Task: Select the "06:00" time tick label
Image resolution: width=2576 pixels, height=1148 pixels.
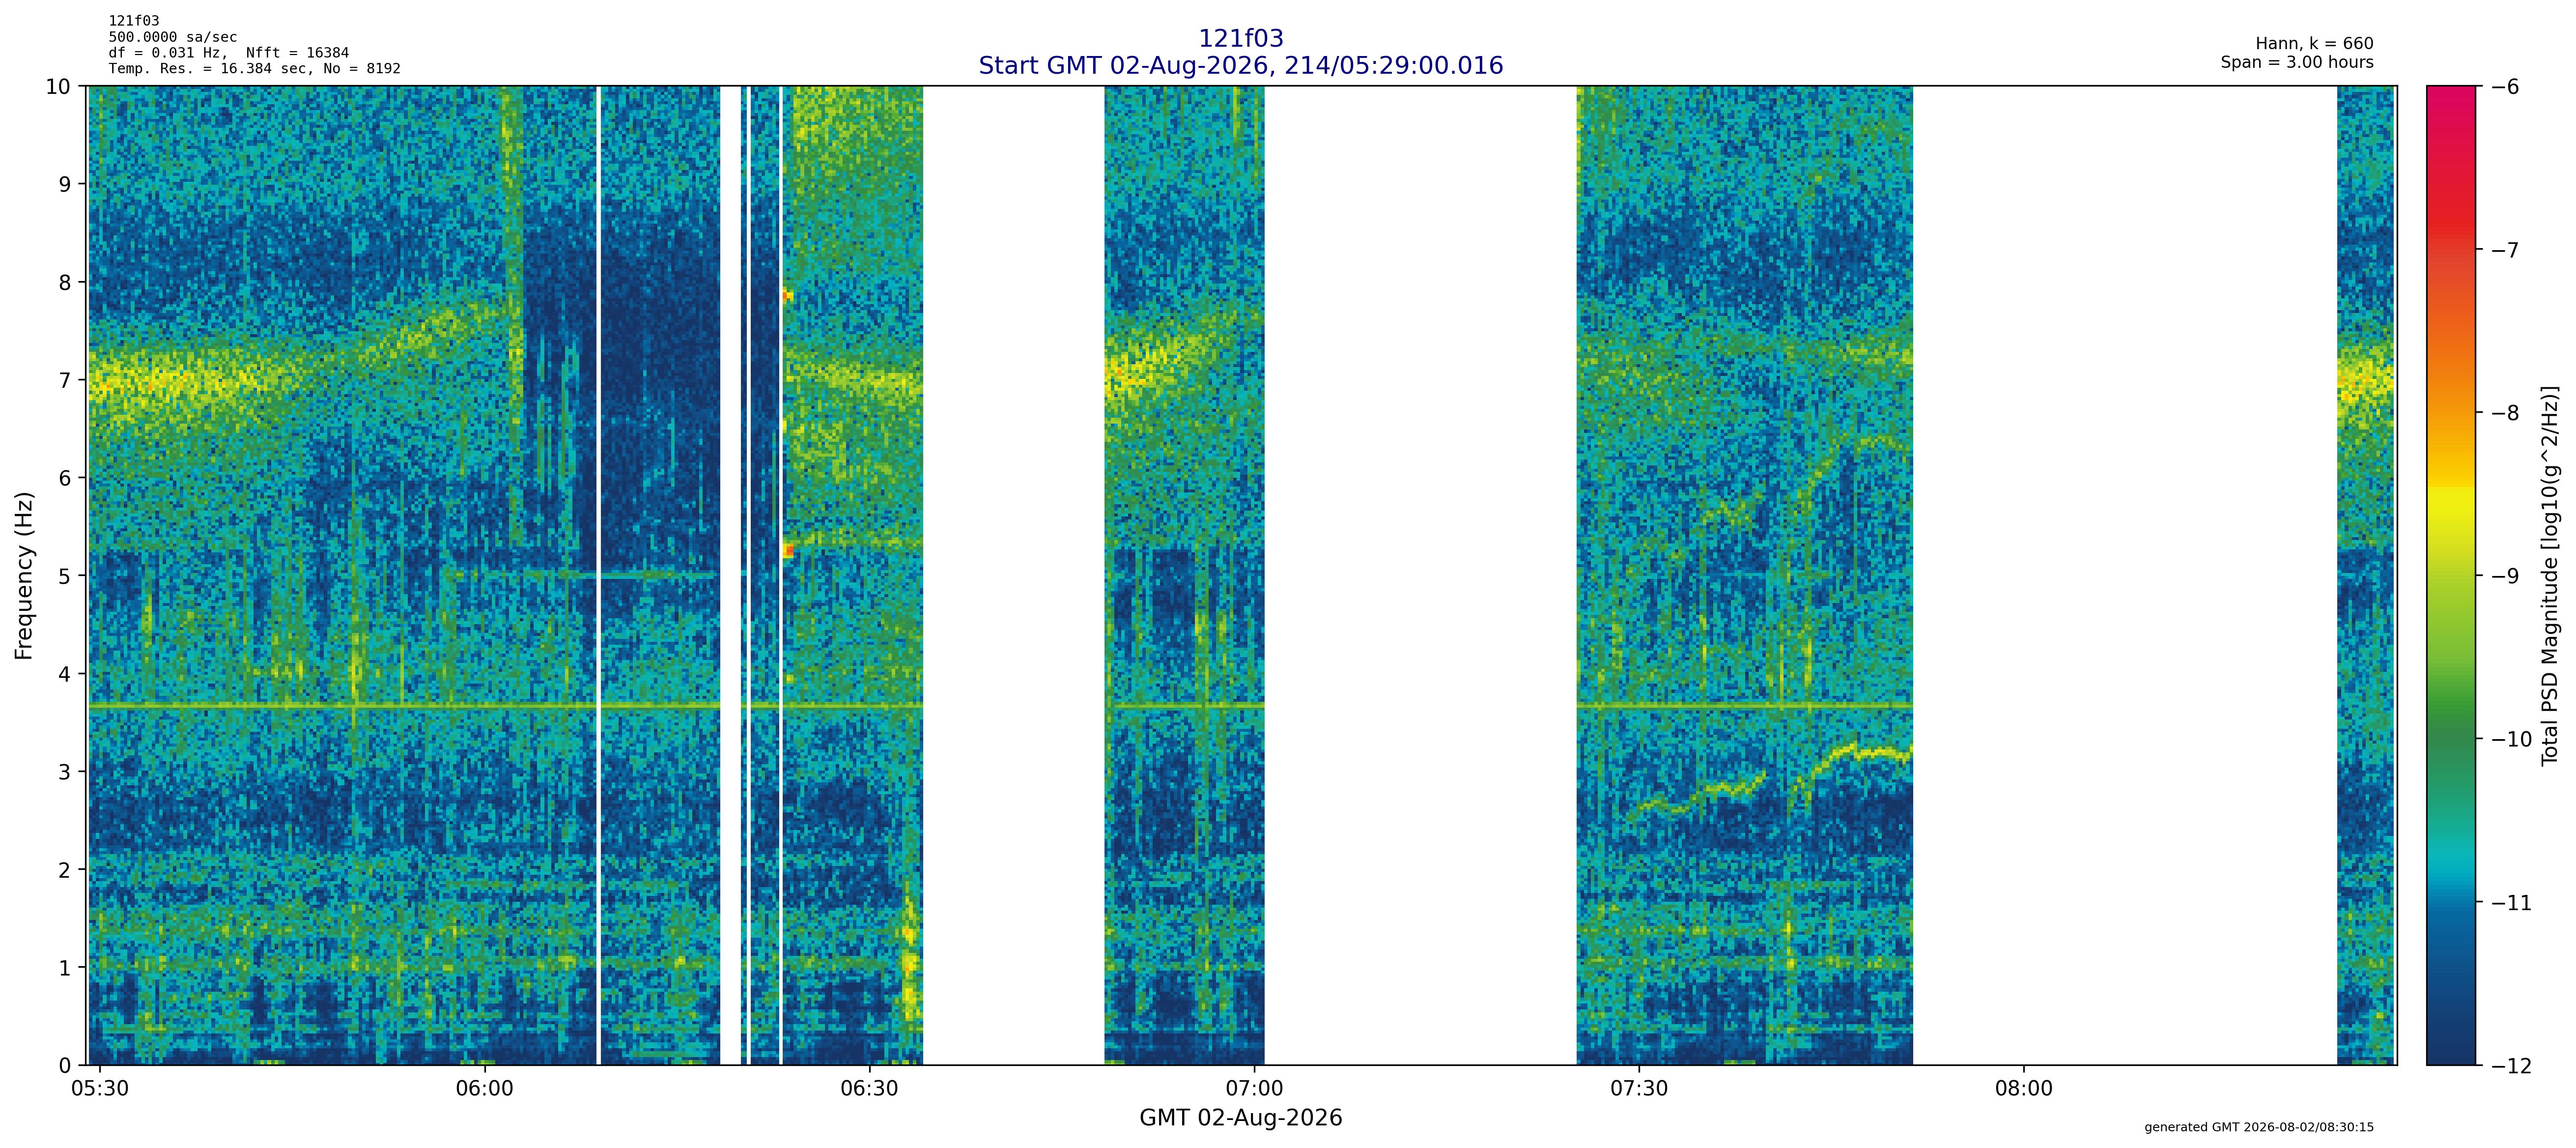Action: click(485, 1089)
